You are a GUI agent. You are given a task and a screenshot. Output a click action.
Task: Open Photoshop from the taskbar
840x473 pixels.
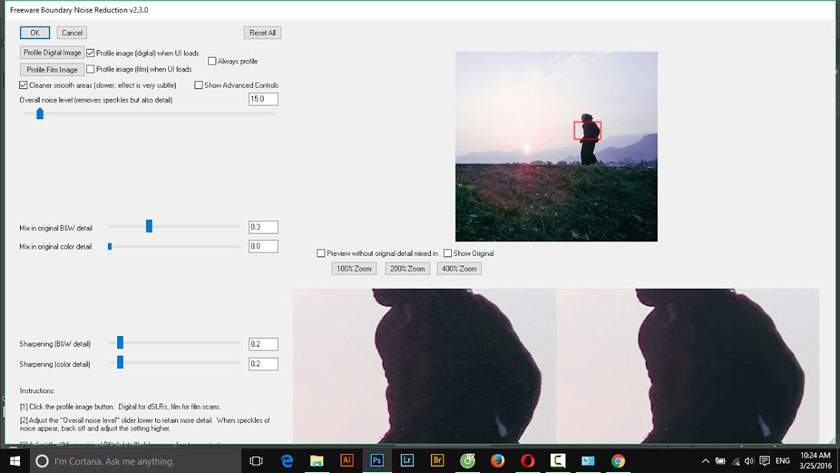click(x=377, y=461)
